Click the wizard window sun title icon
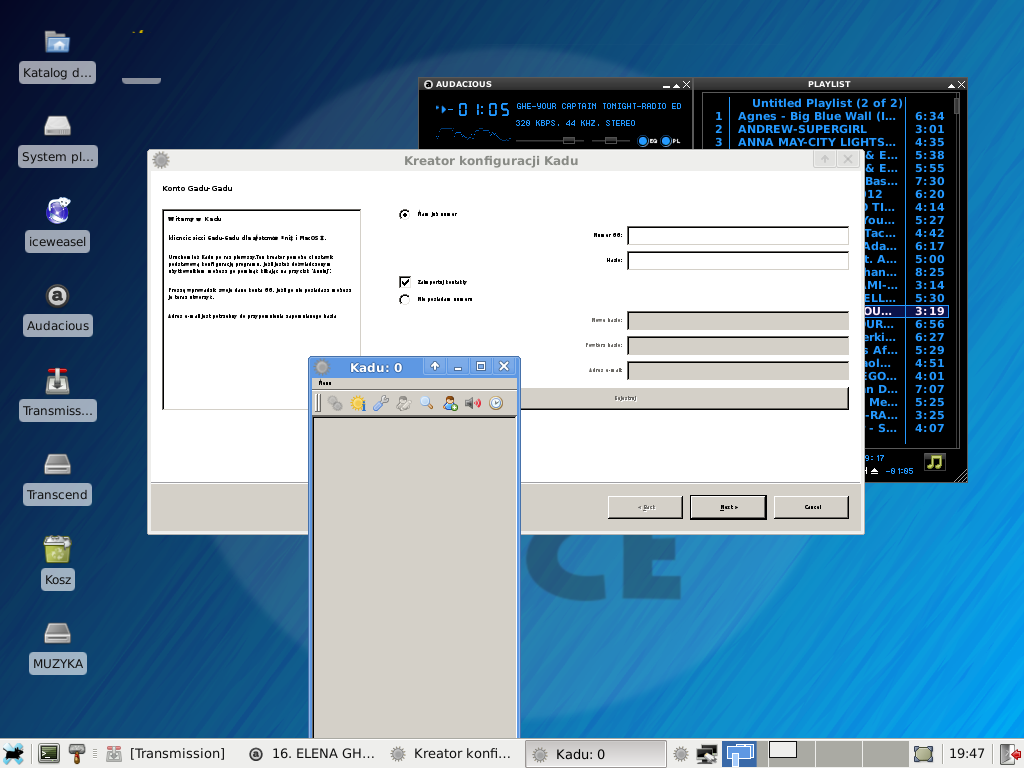Screen dimensions: 1024x768 tap(161, 160)
